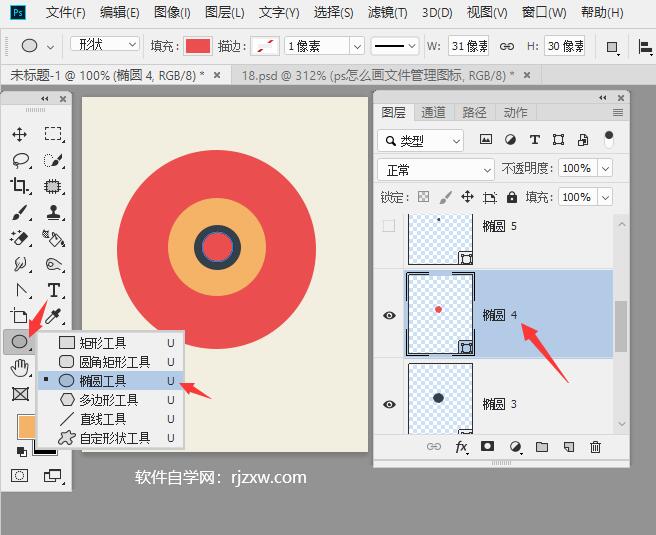
Task: Add layer mask from Layers panel bottom
Action: [487, 446]
